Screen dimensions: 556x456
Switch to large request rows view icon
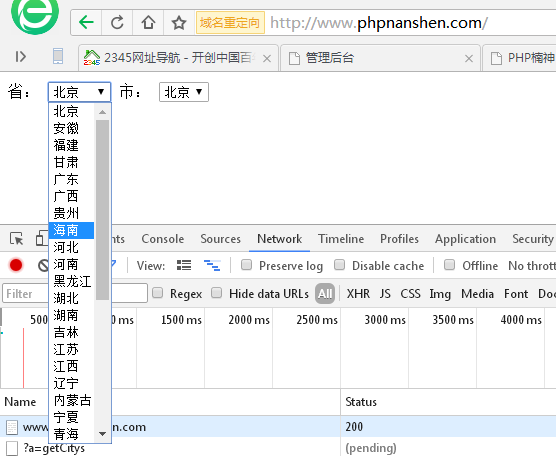point(184,265)
